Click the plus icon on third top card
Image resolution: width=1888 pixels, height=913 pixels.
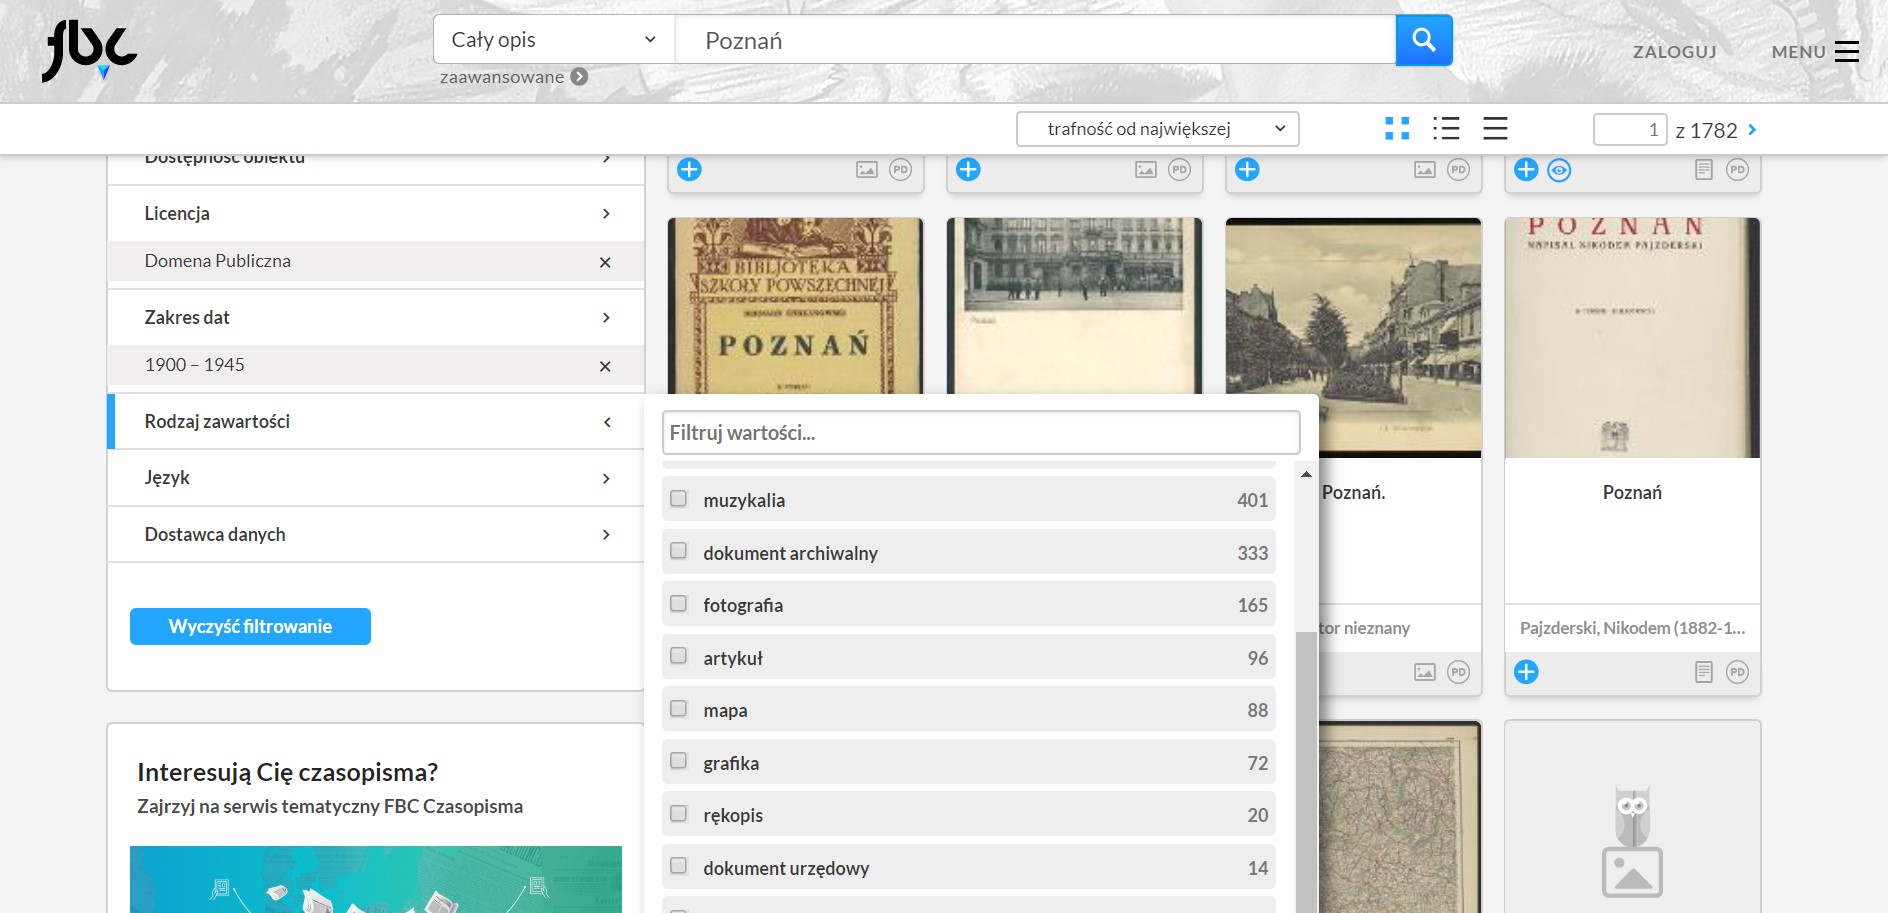1247,169
